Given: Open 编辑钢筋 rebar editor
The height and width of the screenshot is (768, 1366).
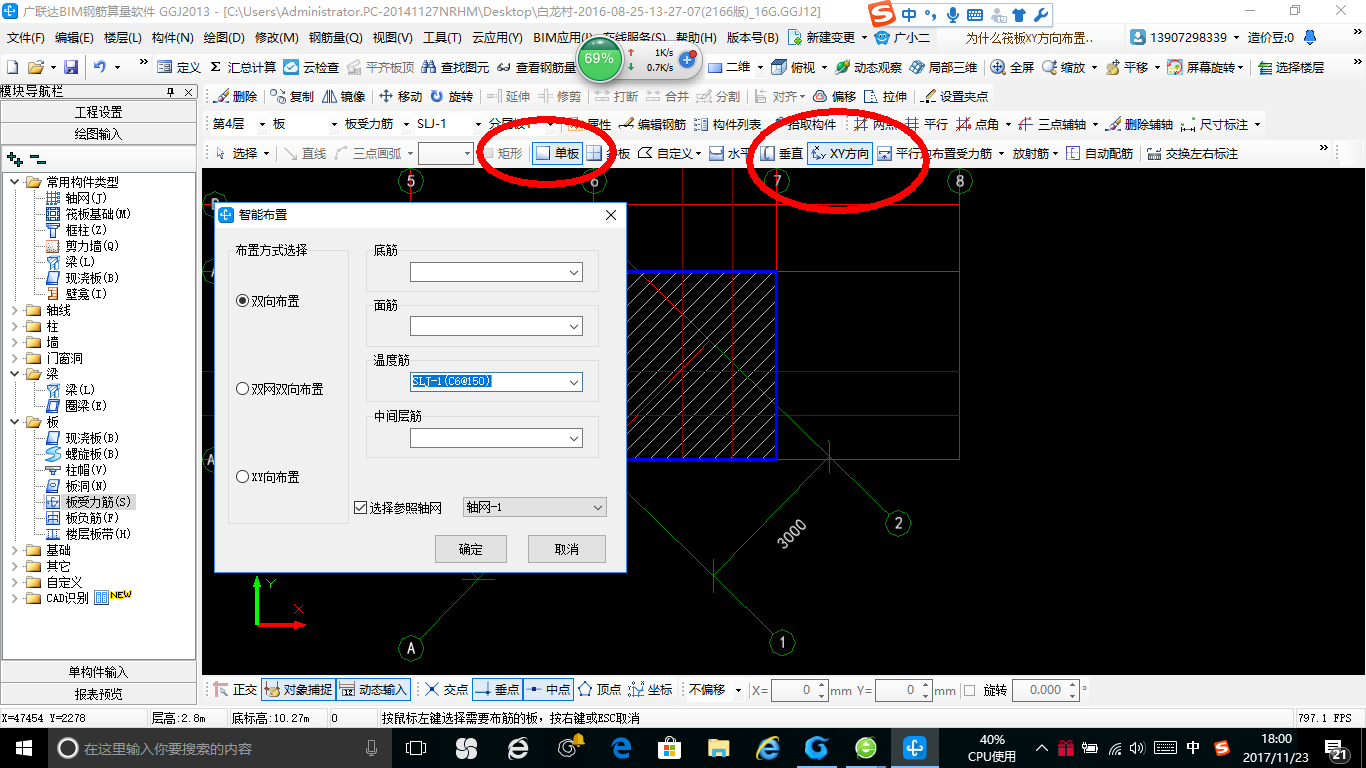Looking at the screenshot, I should pos(652,125).
